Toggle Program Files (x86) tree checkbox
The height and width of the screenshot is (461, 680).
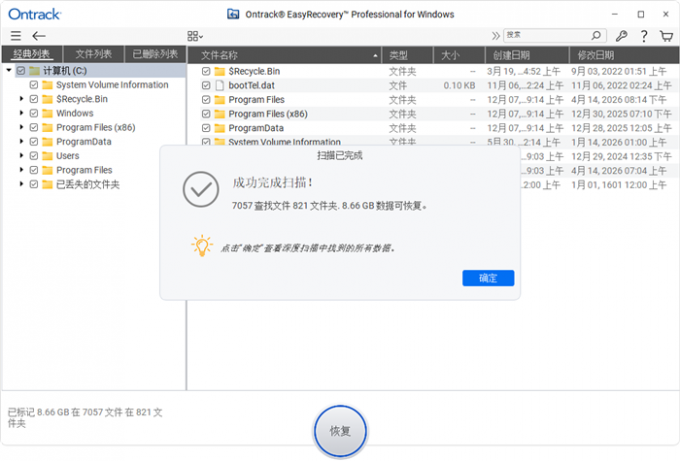pyautogui.click(x=34, y=128)
